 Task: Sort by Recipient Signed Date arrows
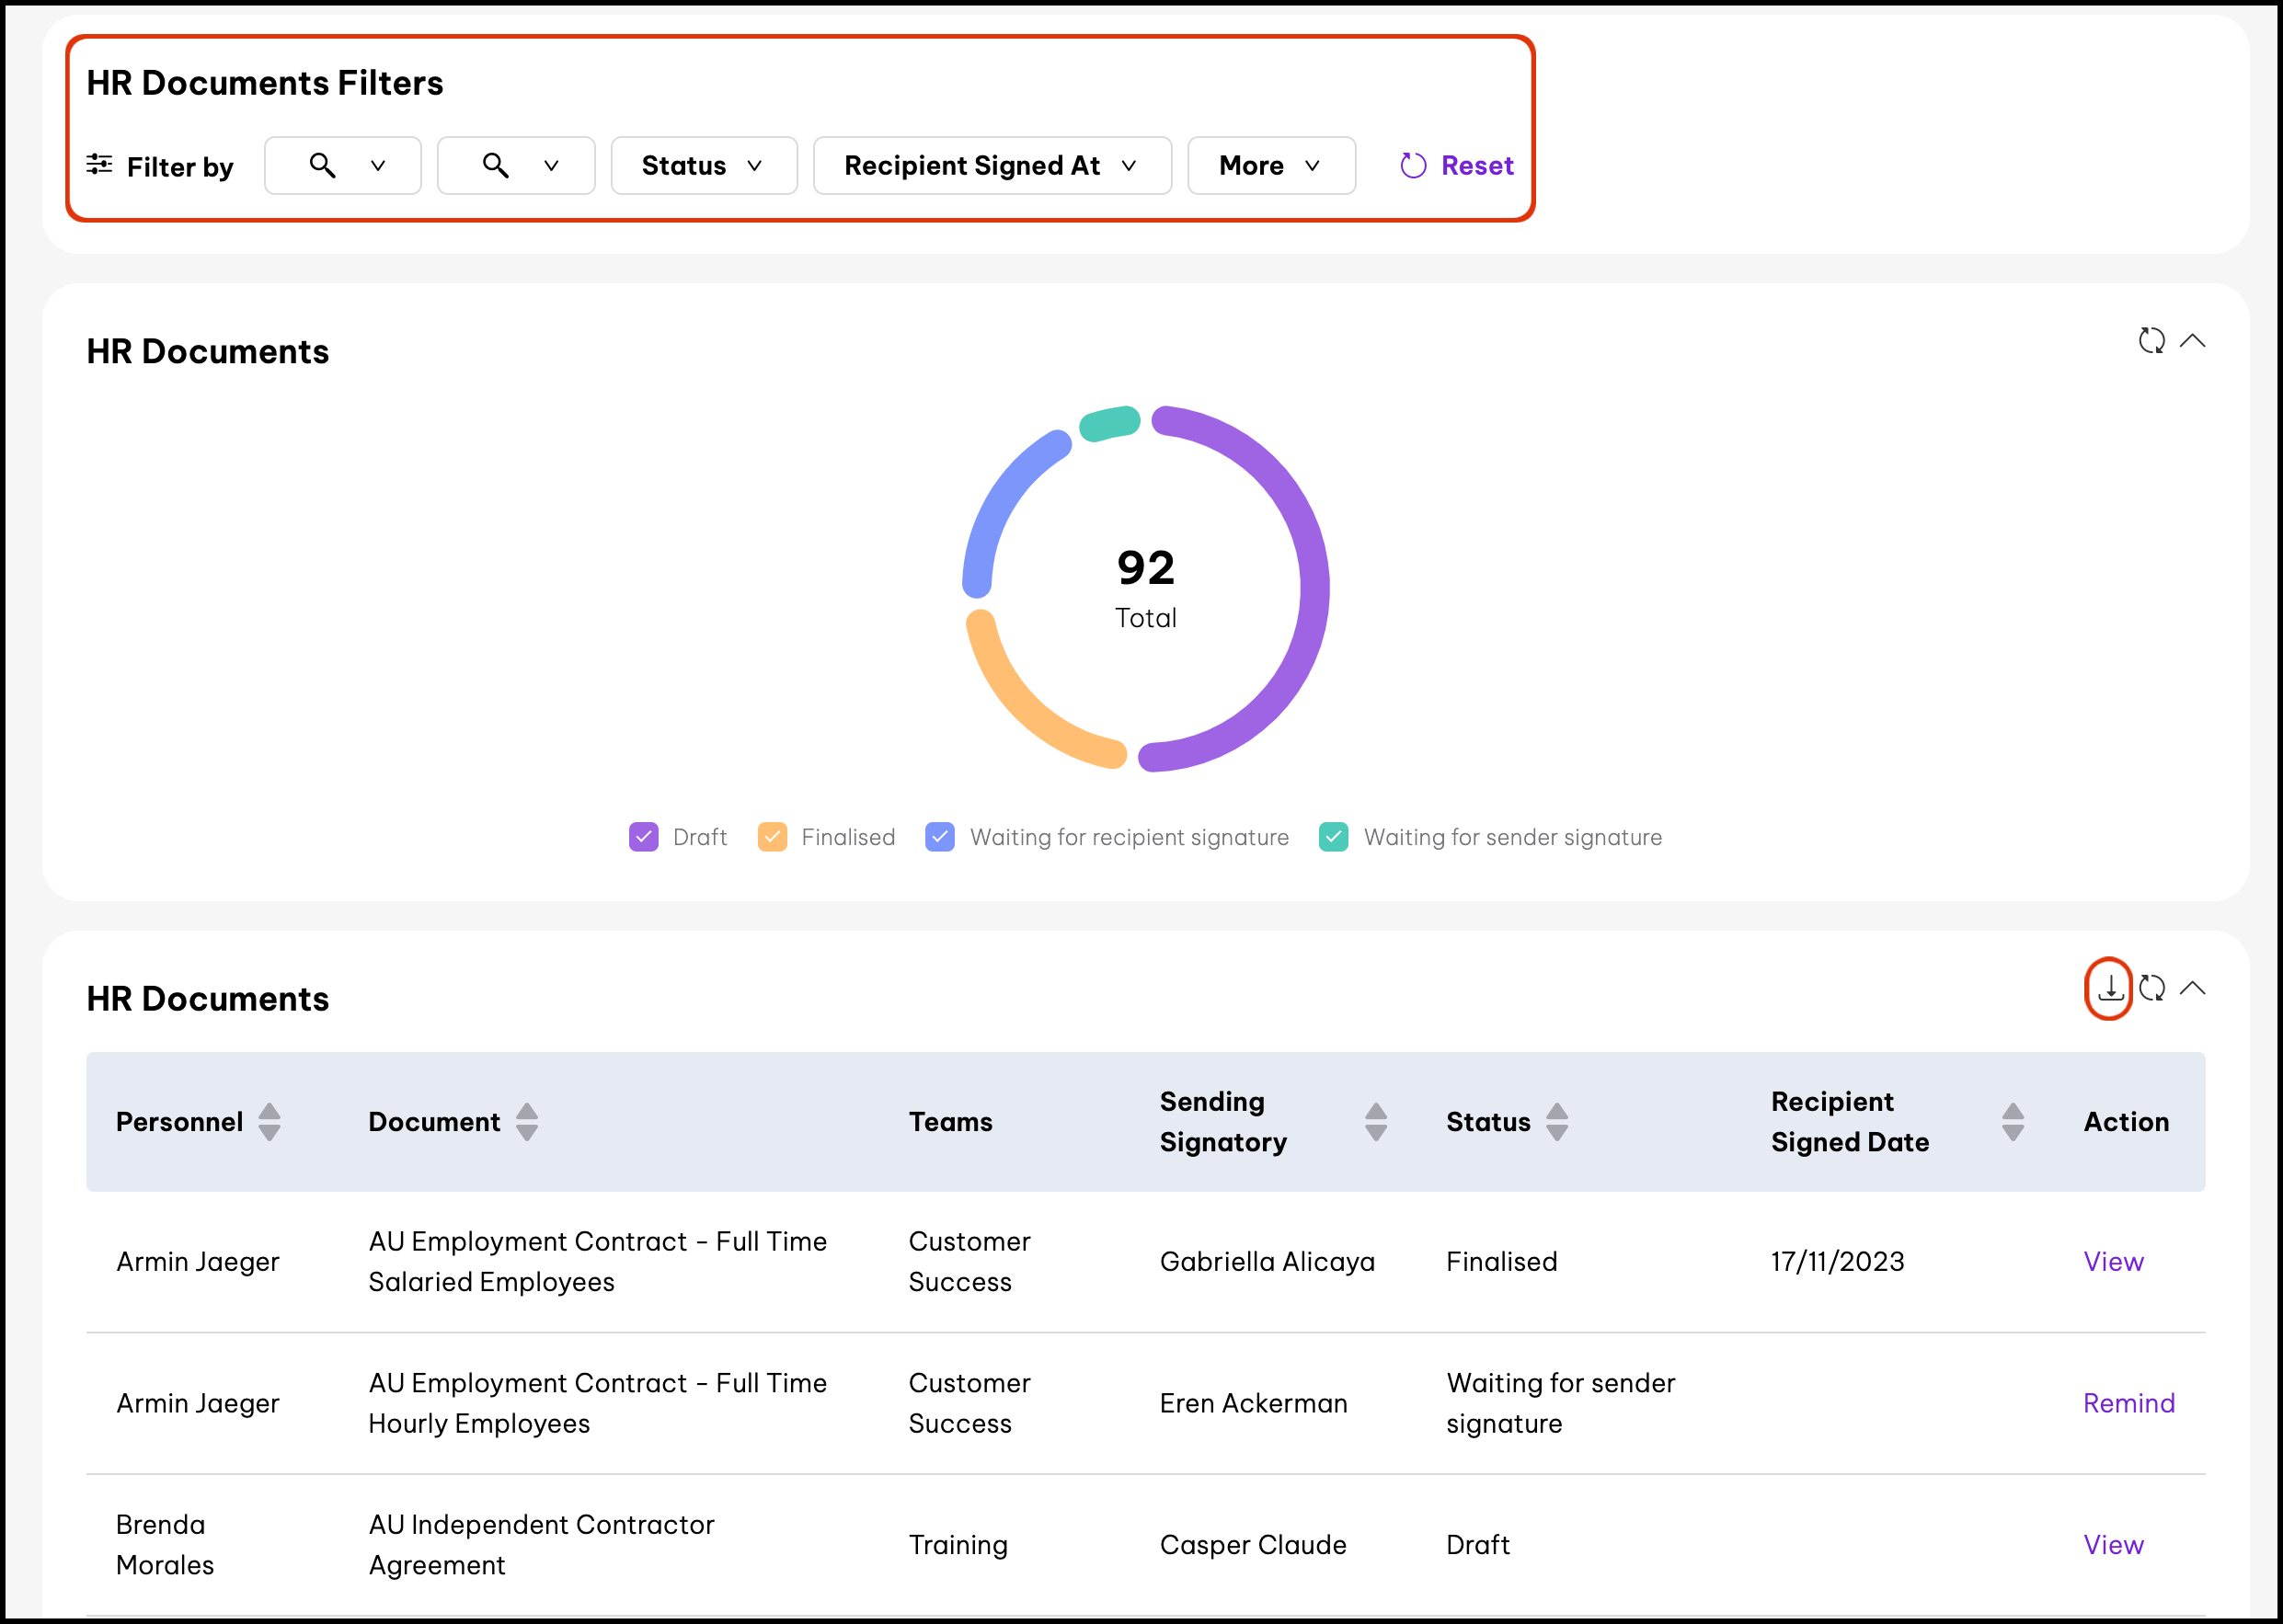point(2013,1122)
